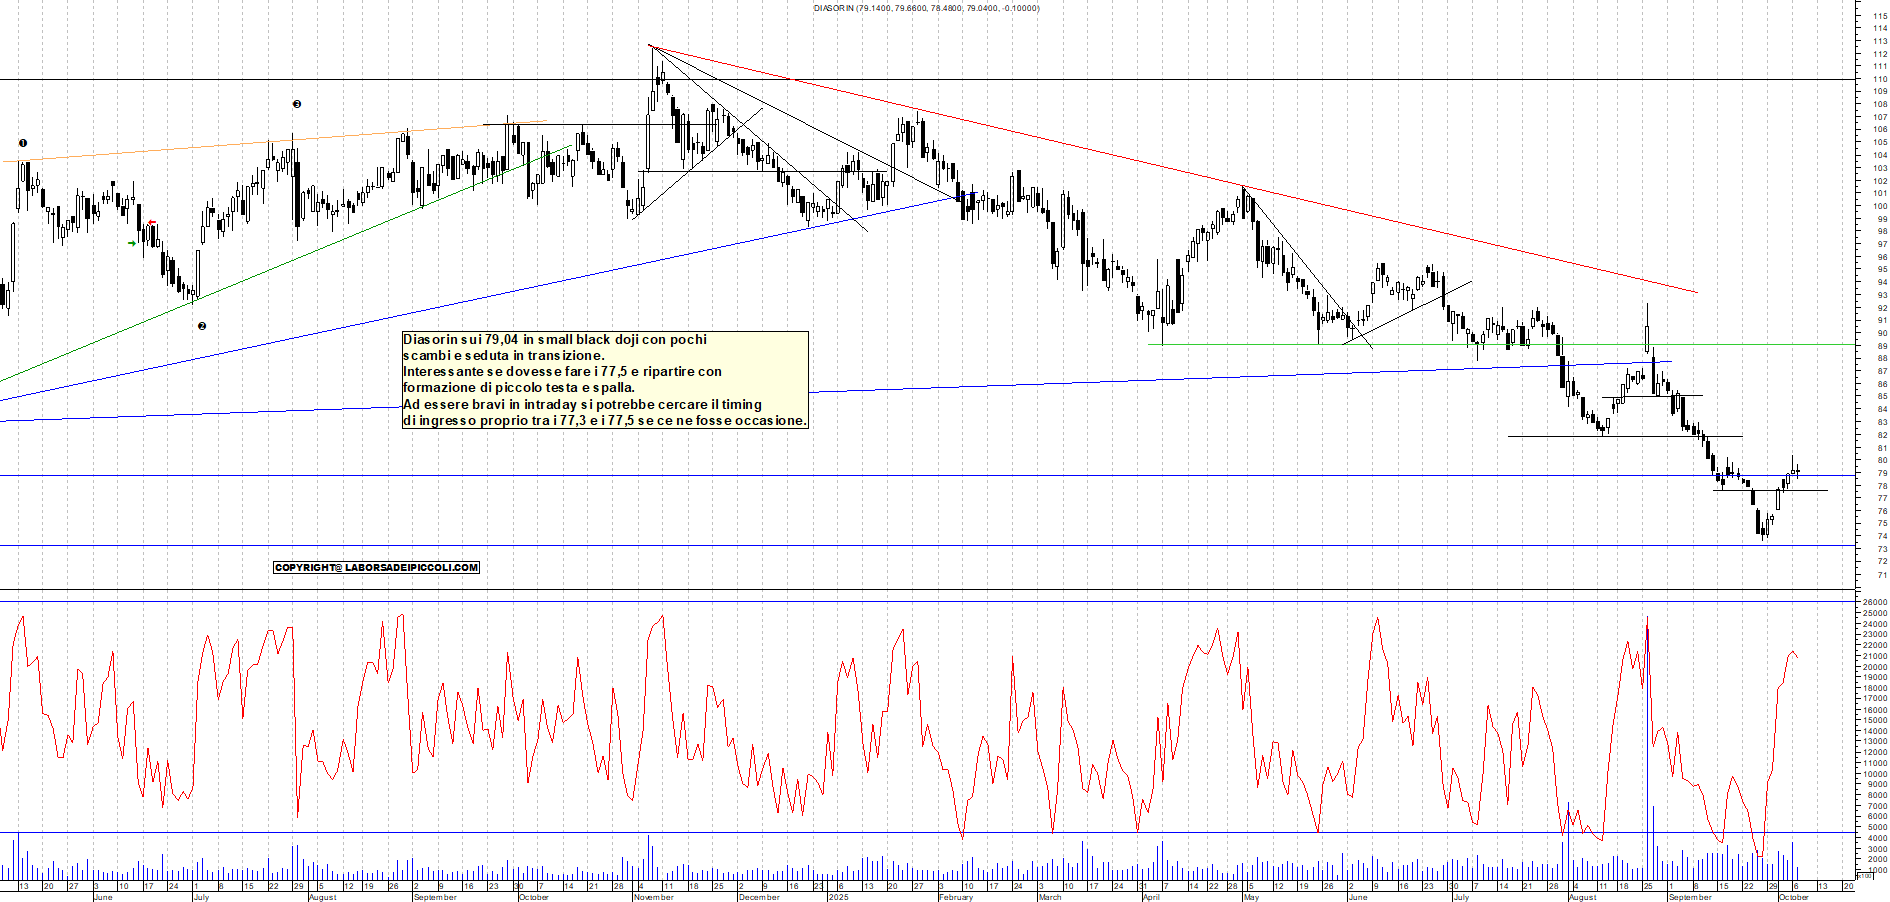Select the yellow Diasorin commentary text box
The image size is (1890, 902).
(x=604, y=380)
